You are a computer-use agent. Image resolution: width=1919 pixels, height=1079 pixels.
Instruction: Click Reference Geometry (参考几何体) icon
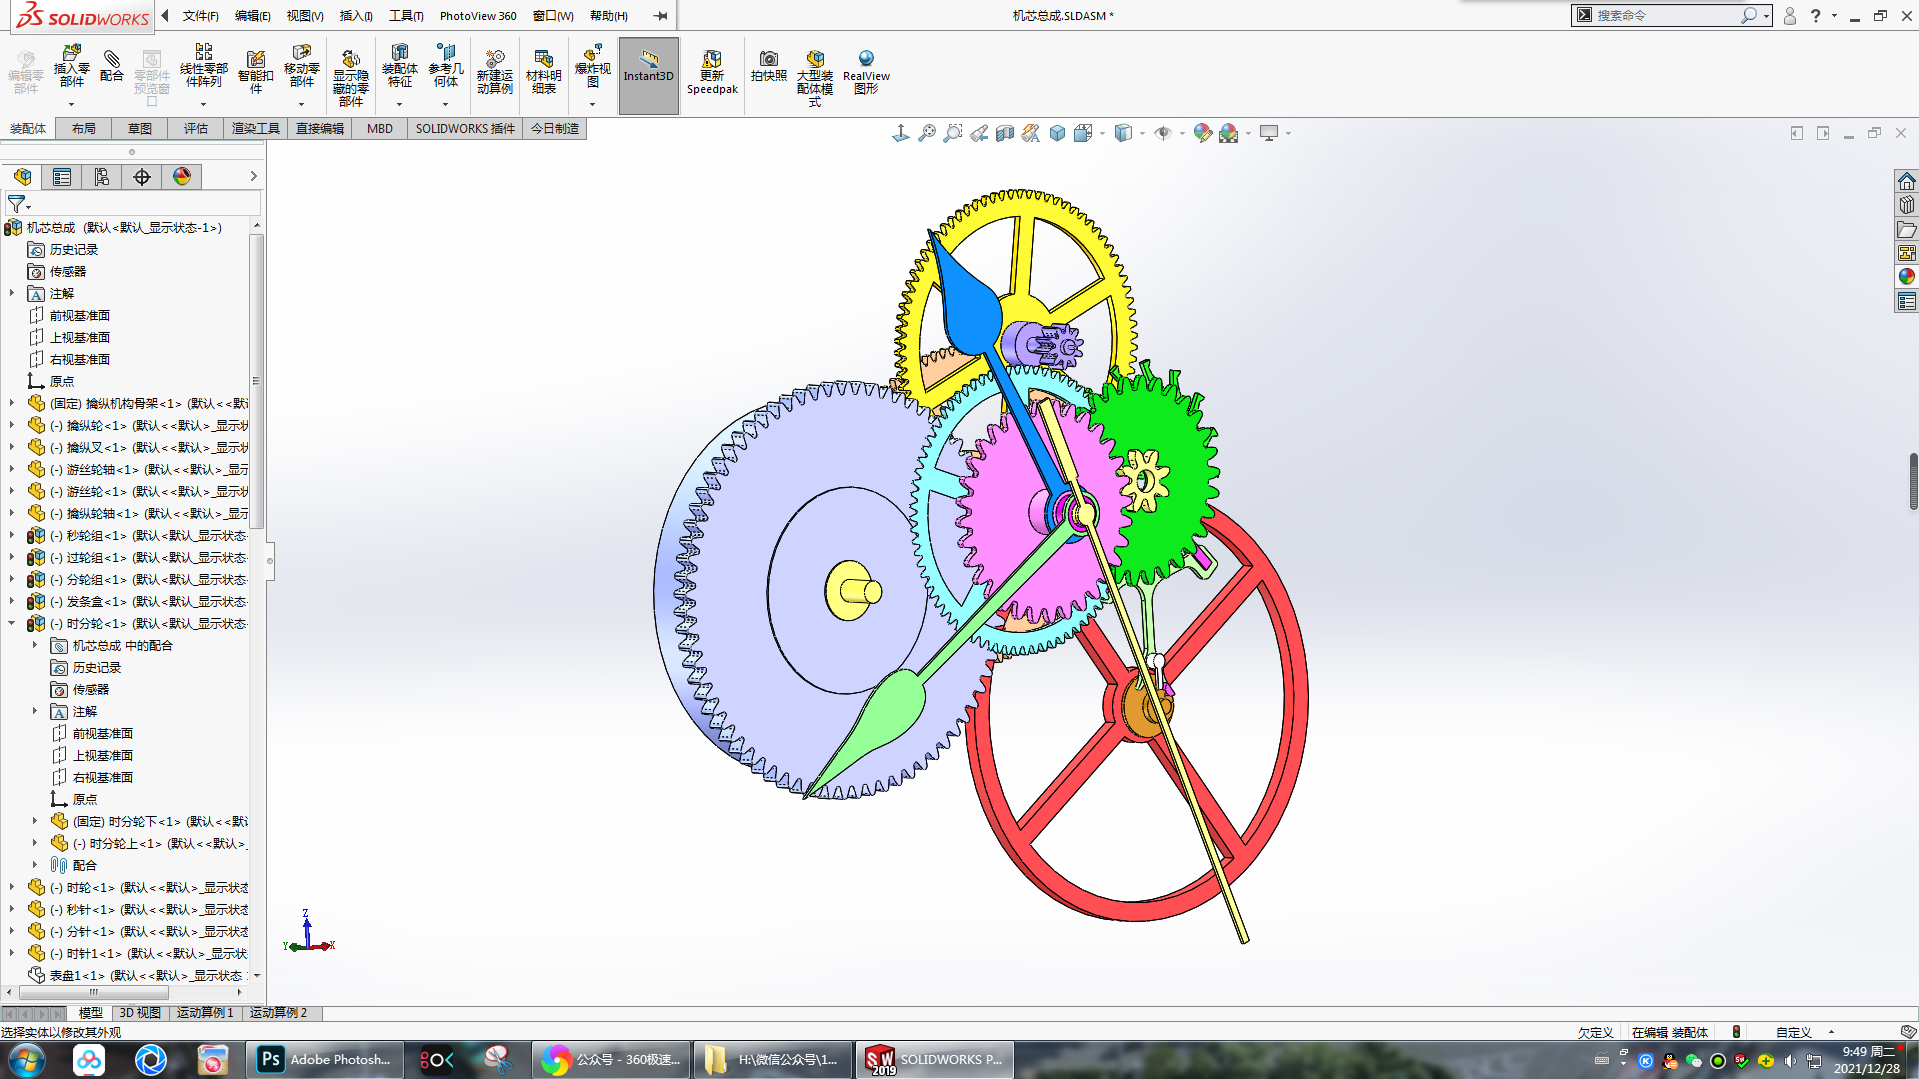click(446, 67)
